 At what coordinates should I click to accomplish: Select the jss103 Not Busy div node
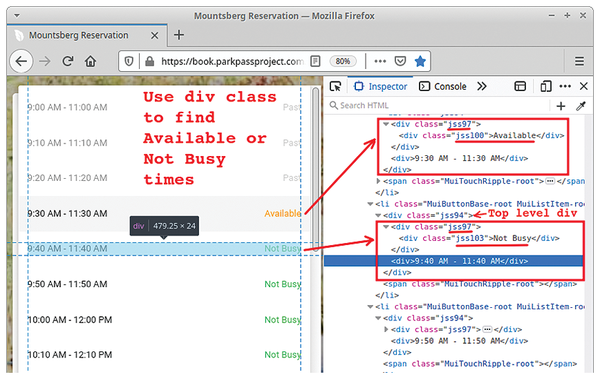479,238
